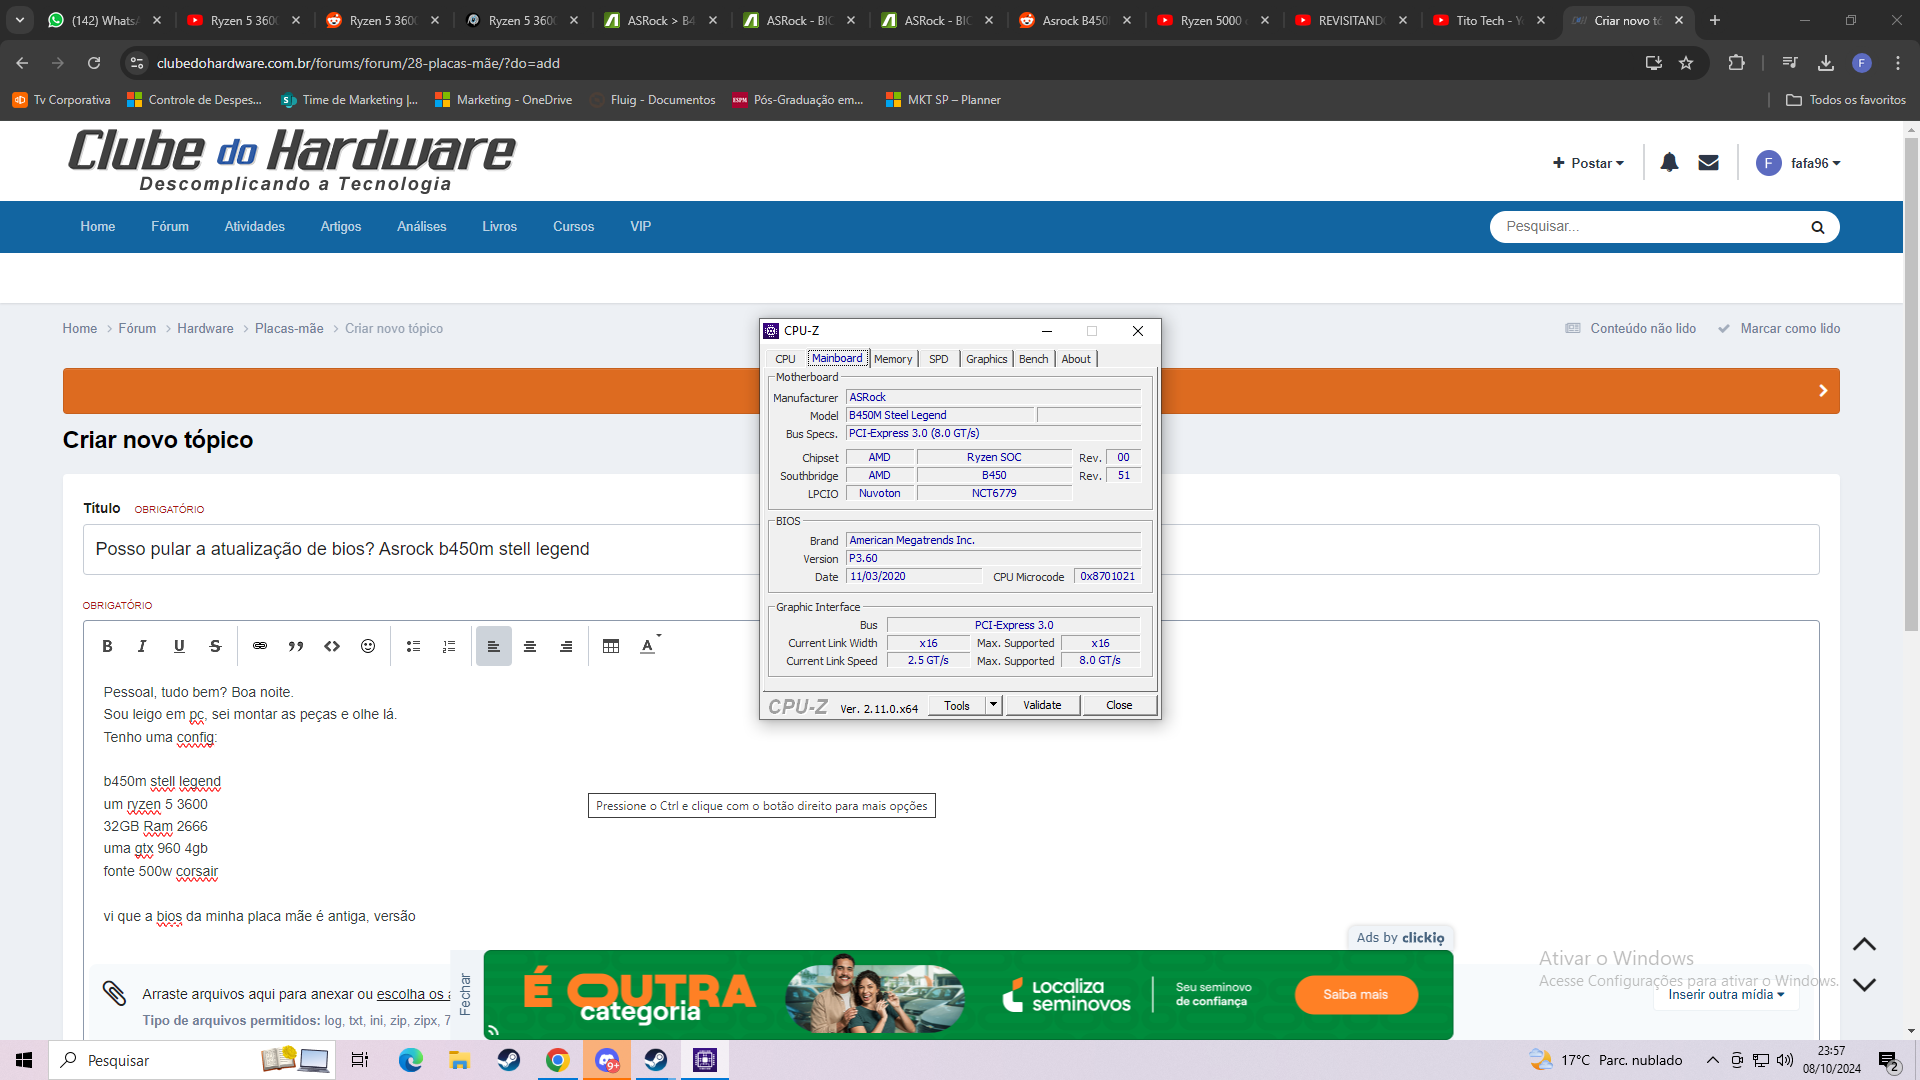Go to the Home navigation item
Screen dimensions: 1920x1080
tap(98, 226)
